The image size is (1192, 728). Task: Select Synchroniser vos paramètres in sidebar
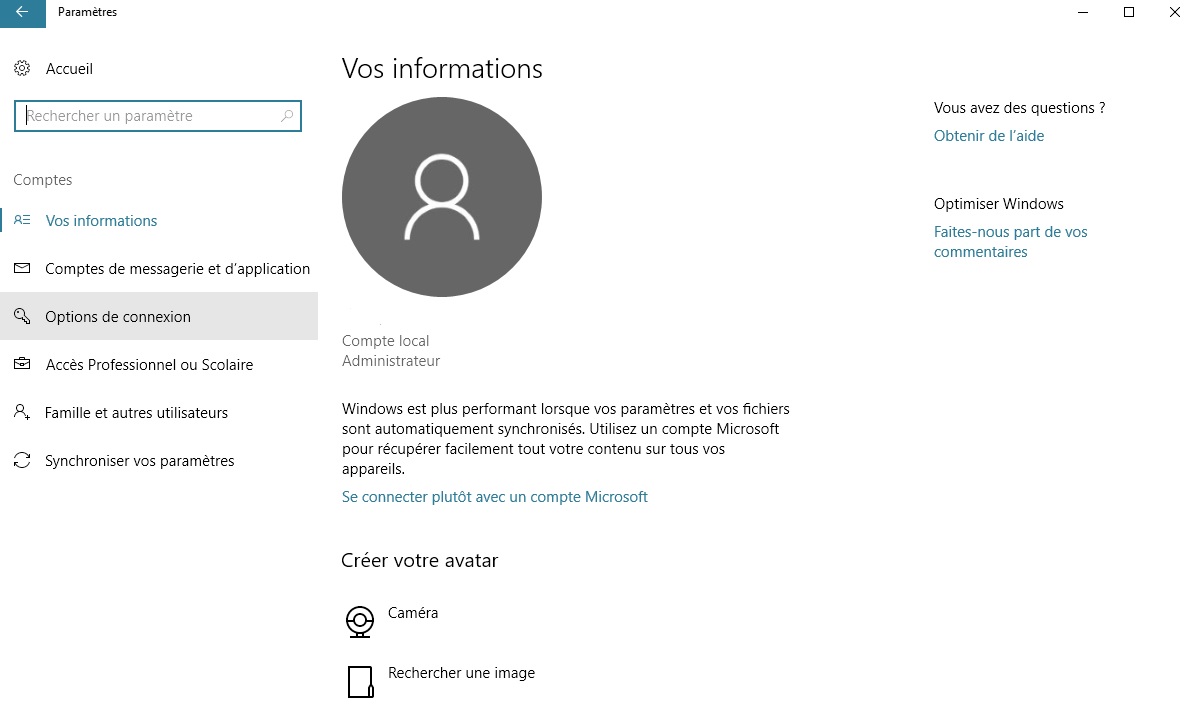pyautogui.click(x=139, y=461)
